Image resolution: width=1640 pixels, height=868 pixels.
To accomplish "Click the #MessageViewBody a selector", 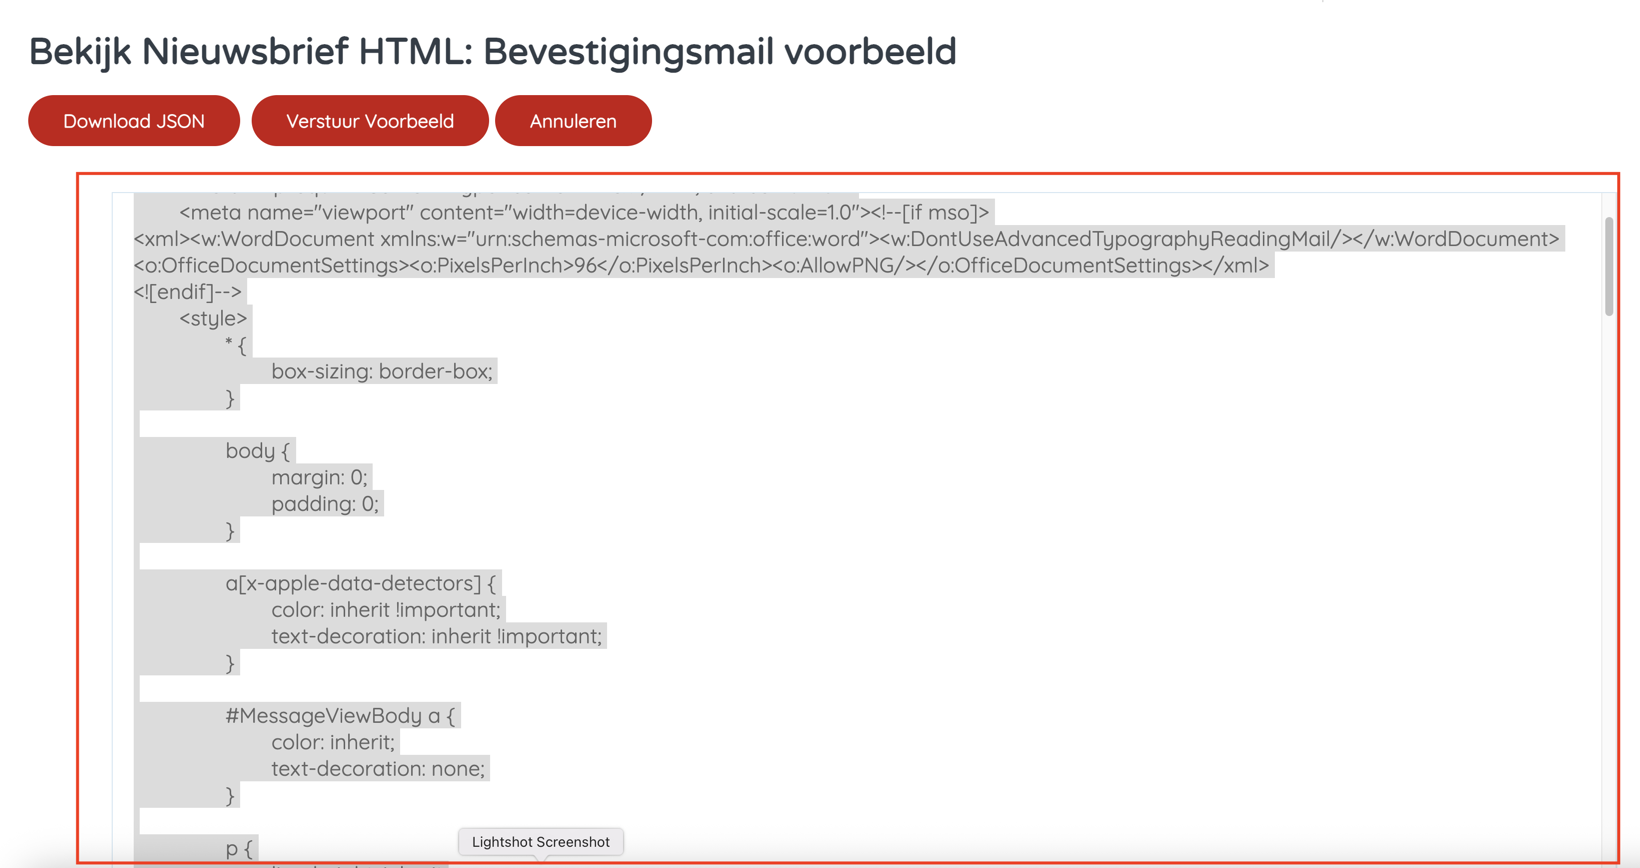I will 340,716.
